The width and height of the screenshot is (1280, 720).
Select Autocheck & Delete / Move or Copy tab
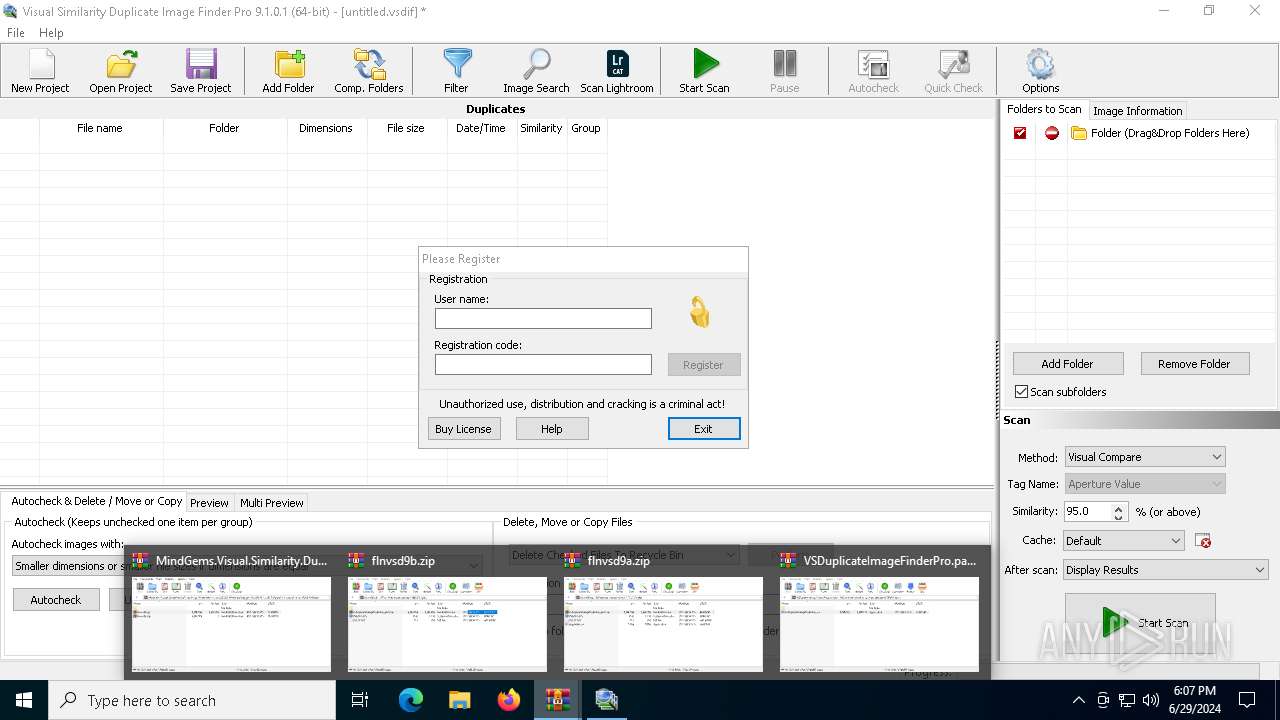click(96, 502)
